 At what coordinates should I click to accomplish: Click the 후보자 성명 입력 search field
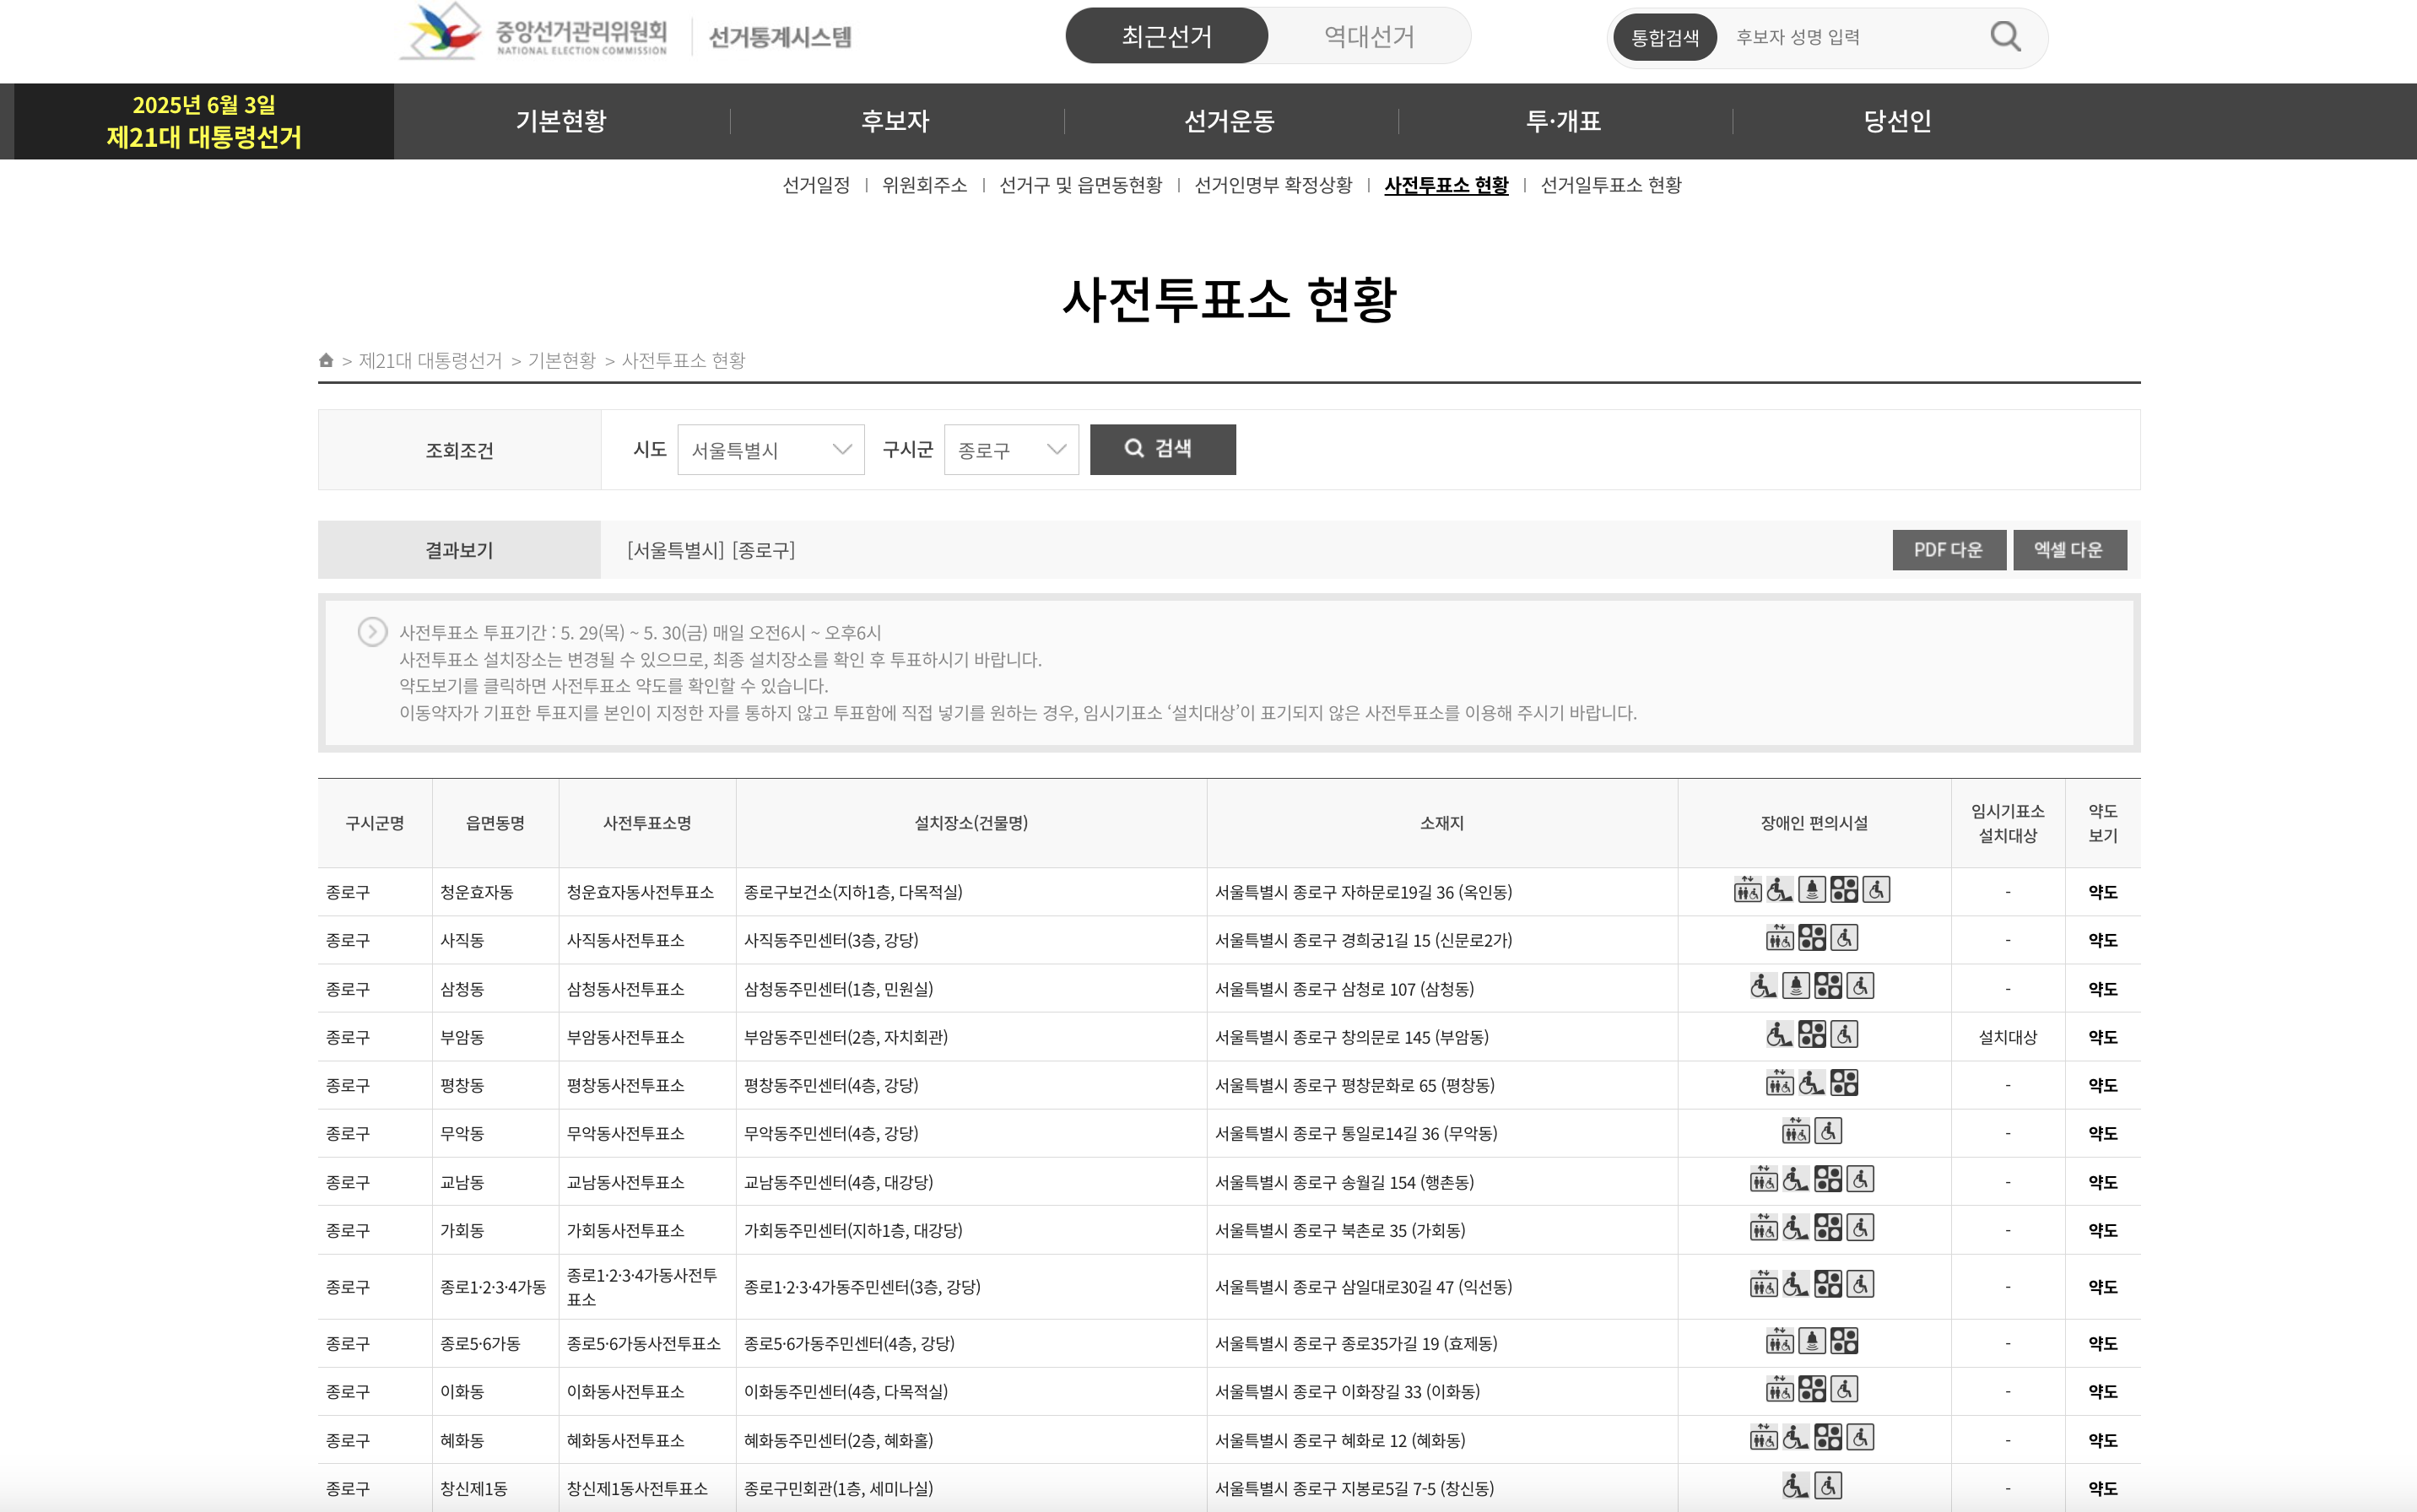tap(1850, 37)
